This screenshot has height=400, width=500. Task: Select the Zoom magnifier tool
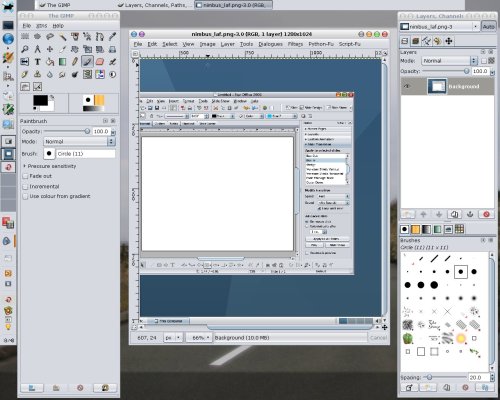[25, 49]
